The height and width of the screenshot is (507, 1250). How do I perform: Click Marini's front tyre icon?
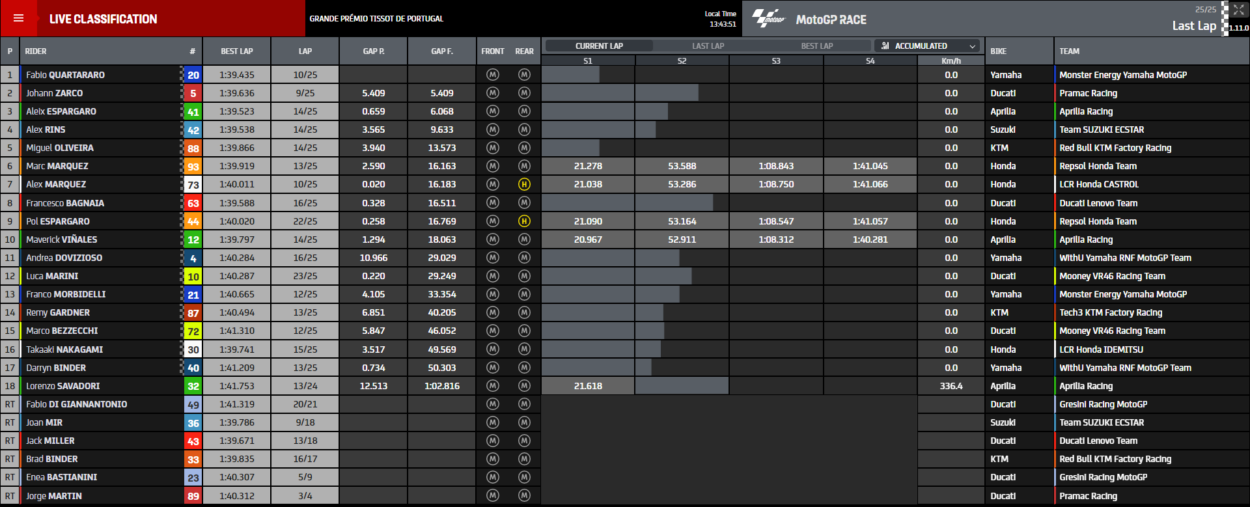pyautogui.click(x=492, y=276)
